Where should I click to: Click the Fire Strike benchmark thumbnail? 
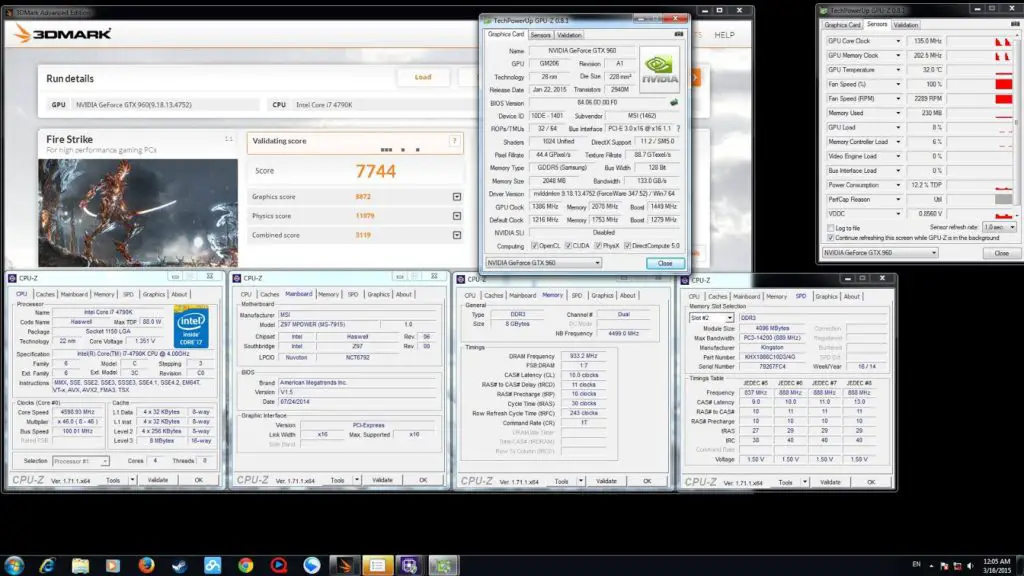pos(138,212)
